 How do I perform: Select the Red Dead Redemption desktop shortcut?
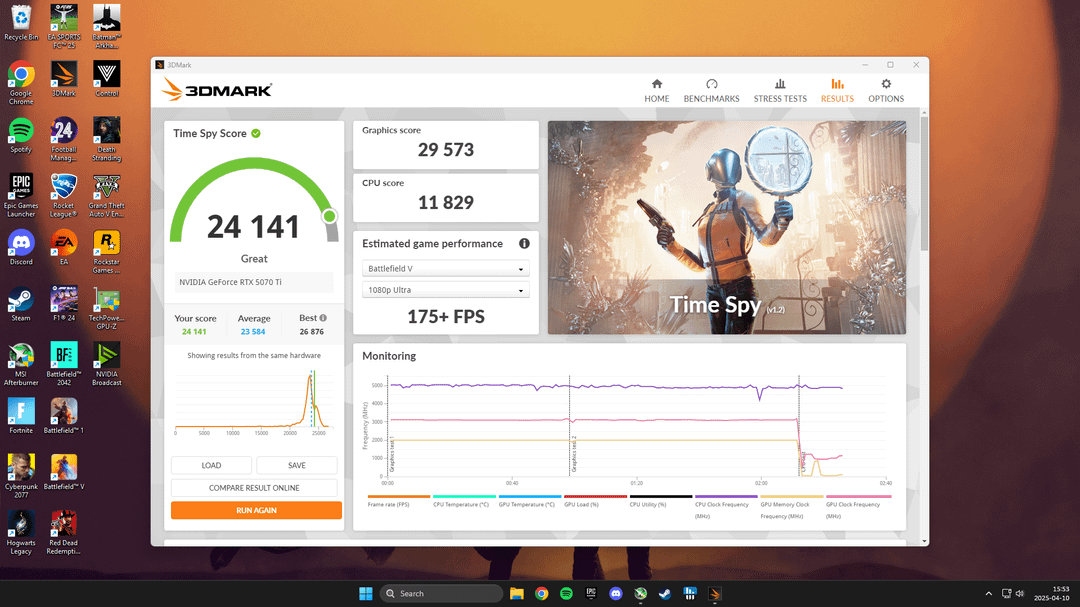[x=64, y=533]
